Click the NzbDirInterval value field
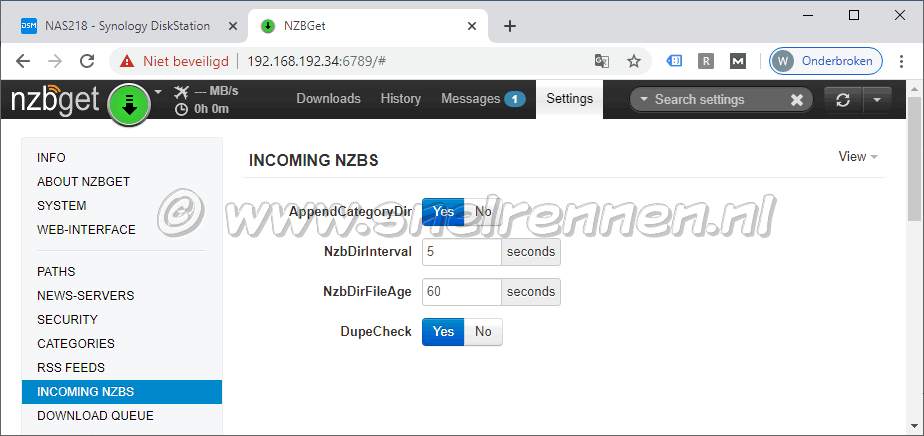Viewport: 924px width, 436px height. pos(461,252)
